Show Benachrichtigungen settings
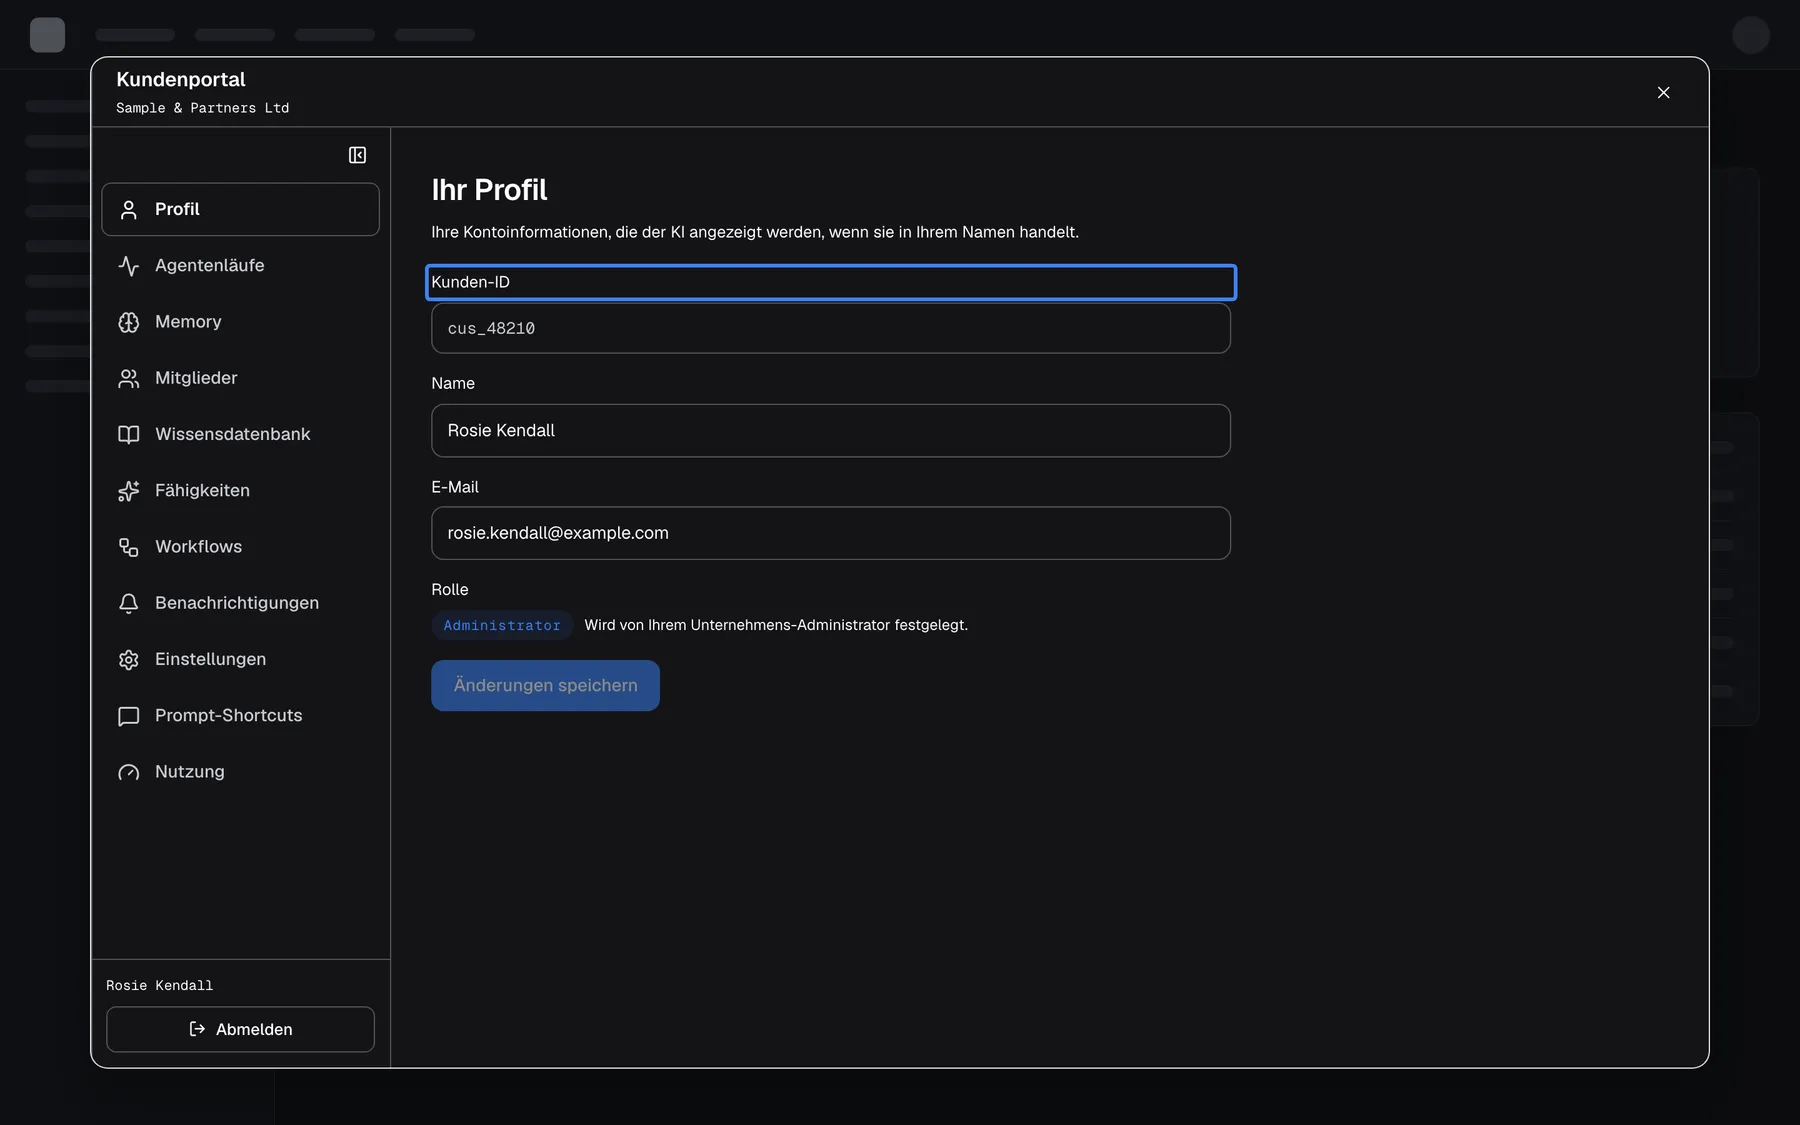This screenshot has height=1125, width=1800. (240, 603)
